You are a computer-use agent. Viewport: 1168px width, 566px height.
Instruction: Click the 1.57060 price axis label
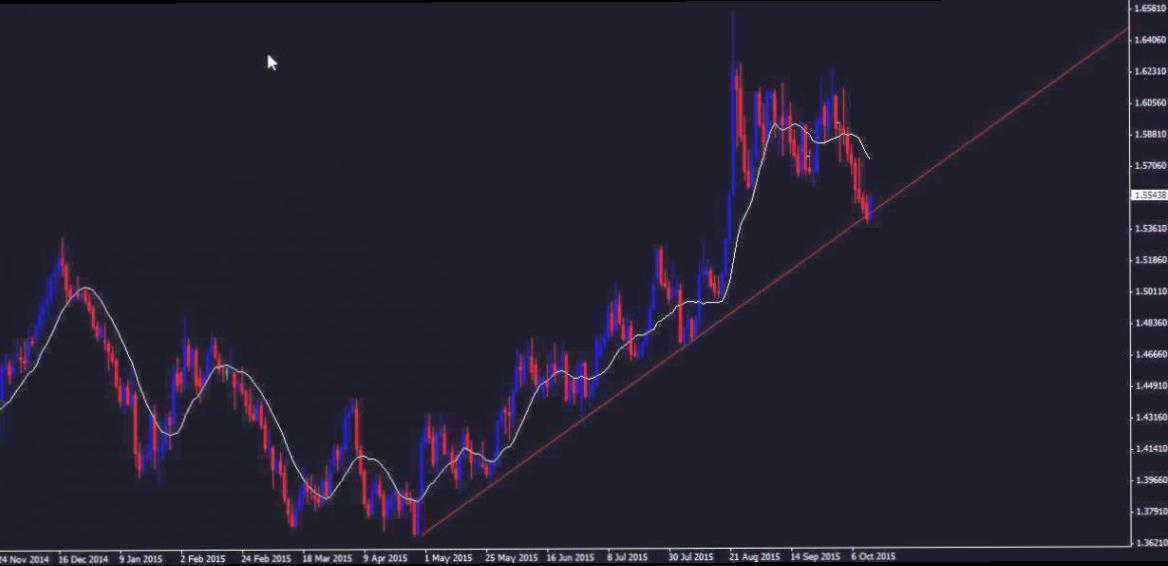tap(1152, 165)
